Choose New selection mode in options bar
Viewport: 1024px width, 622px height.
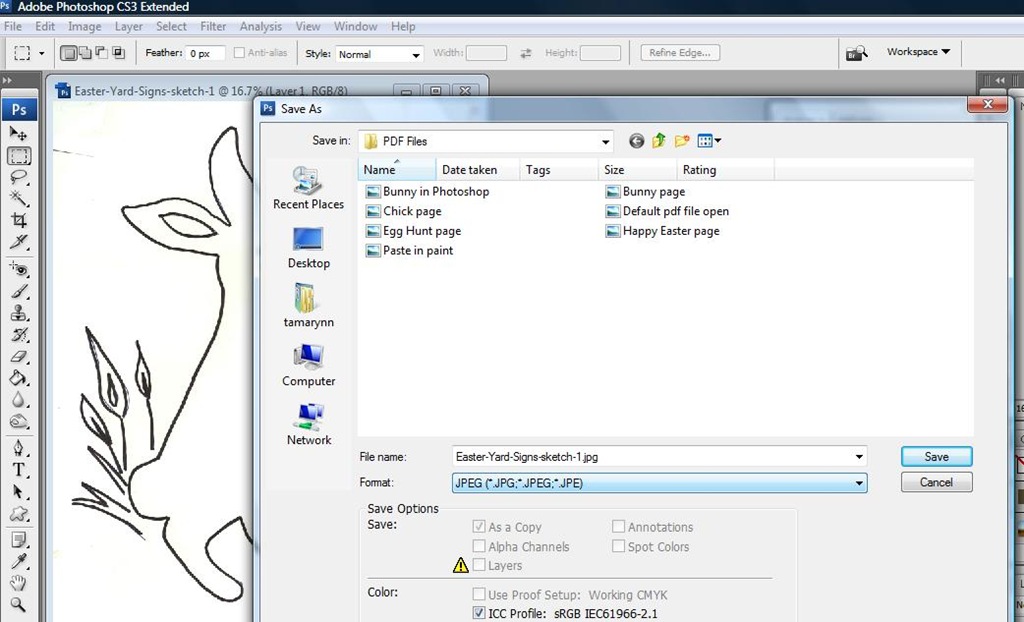click(68, 53)
